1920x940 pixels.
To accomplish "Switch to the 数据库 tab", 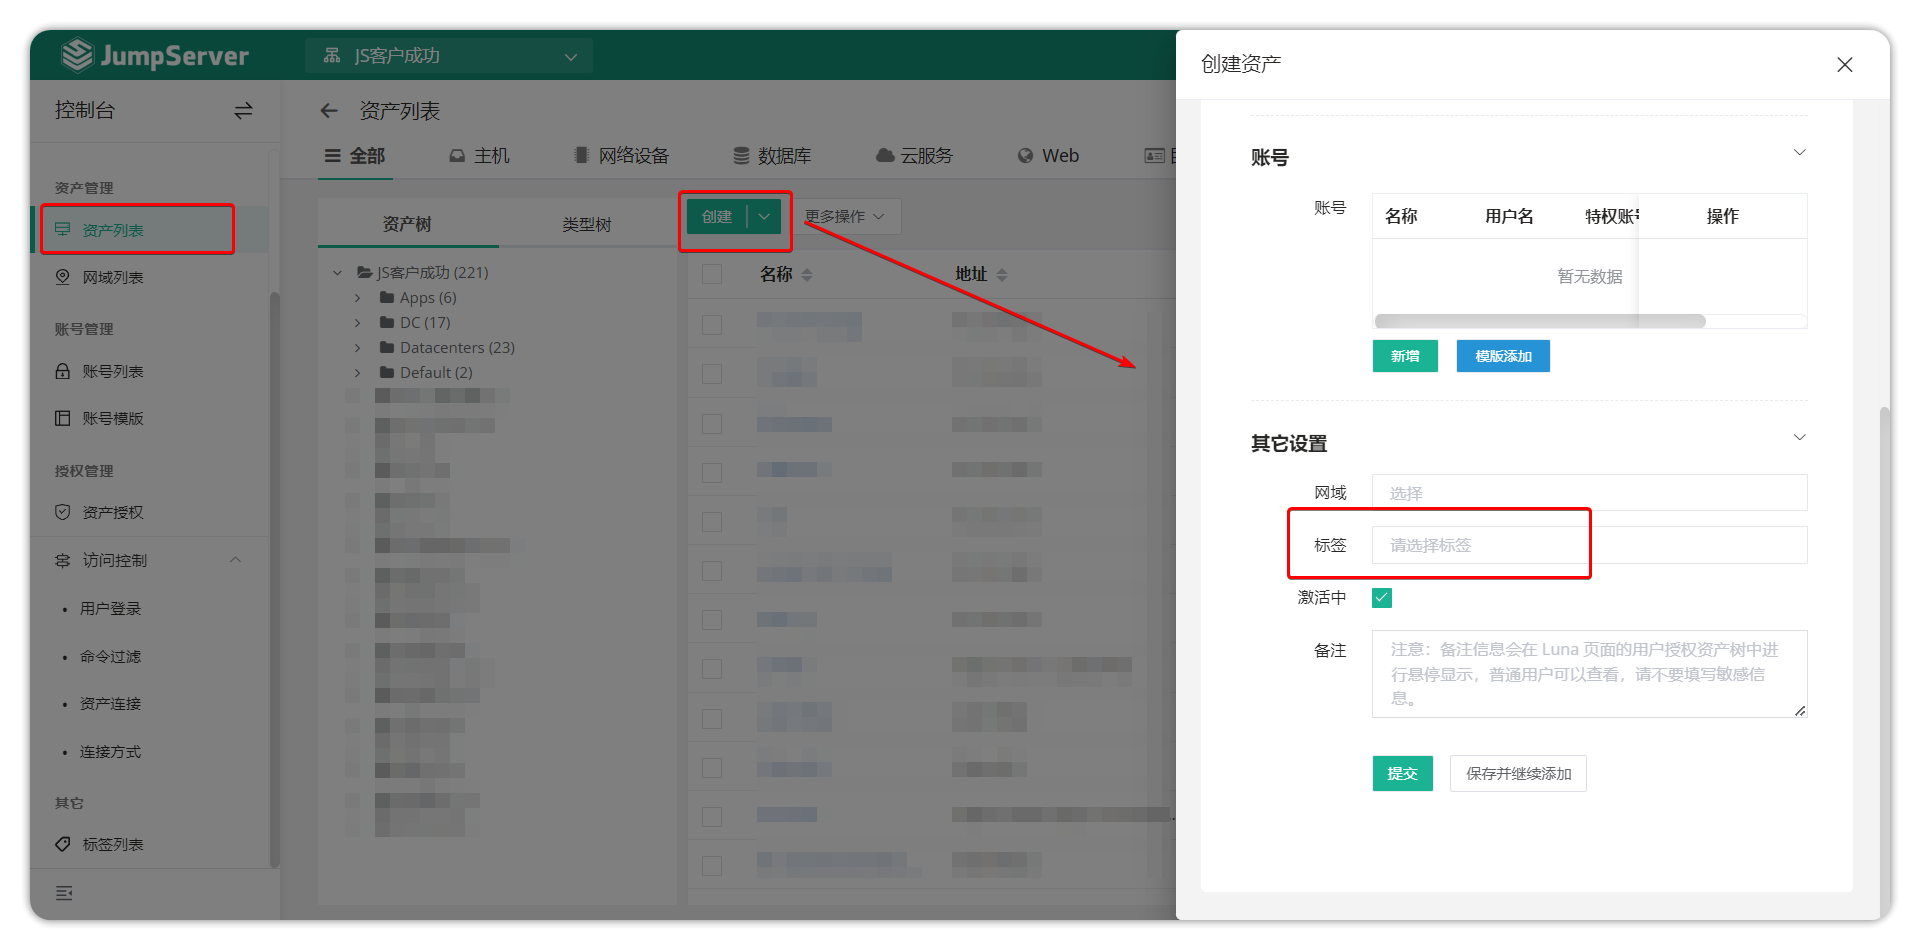I will (772, 156).
